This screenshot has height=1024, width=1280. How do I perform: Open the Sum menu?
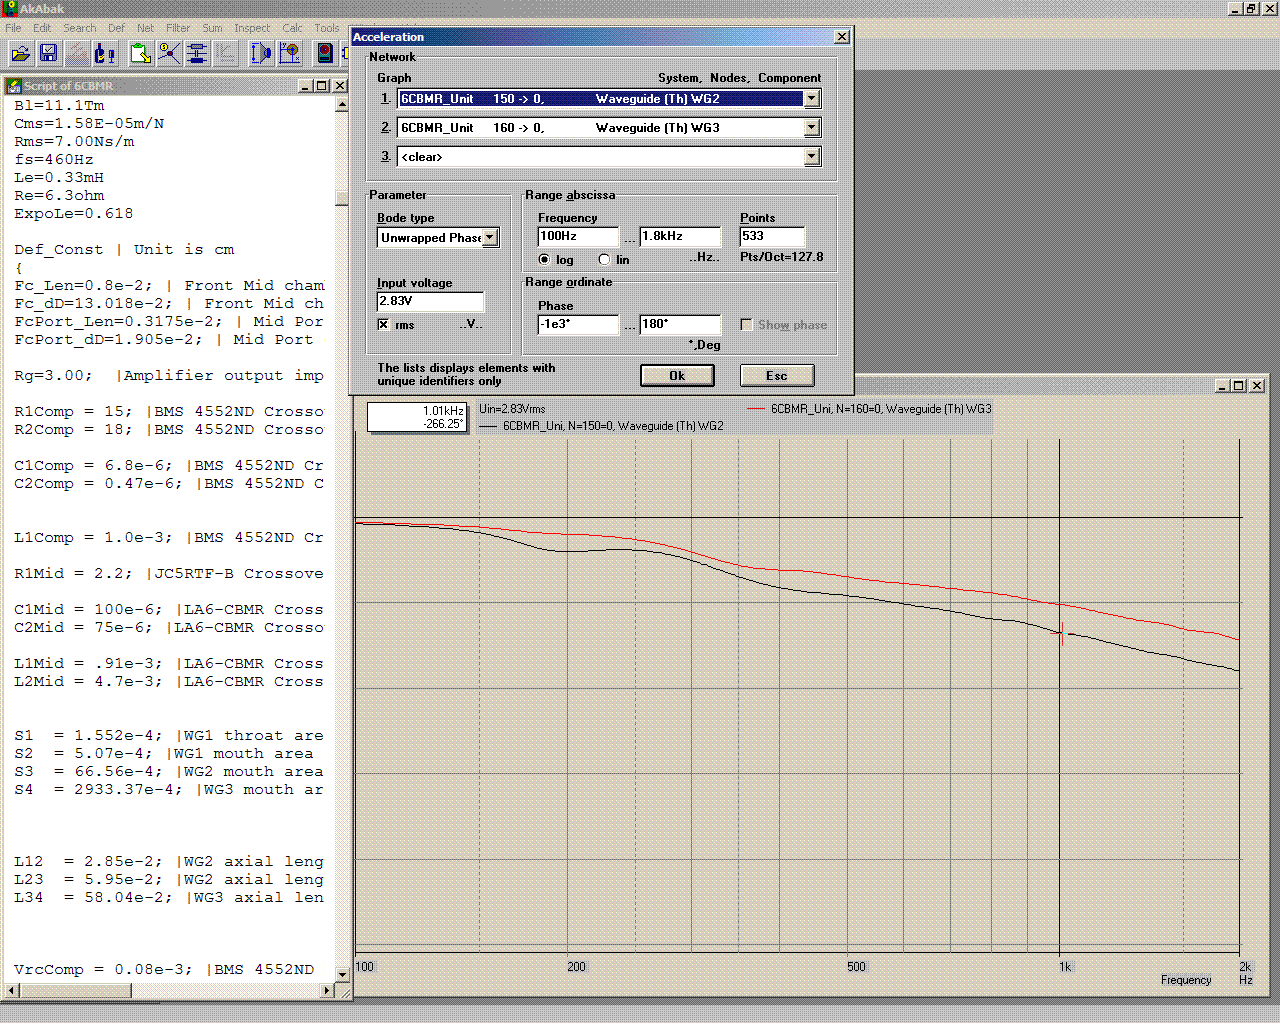click(x=212, y=28)
